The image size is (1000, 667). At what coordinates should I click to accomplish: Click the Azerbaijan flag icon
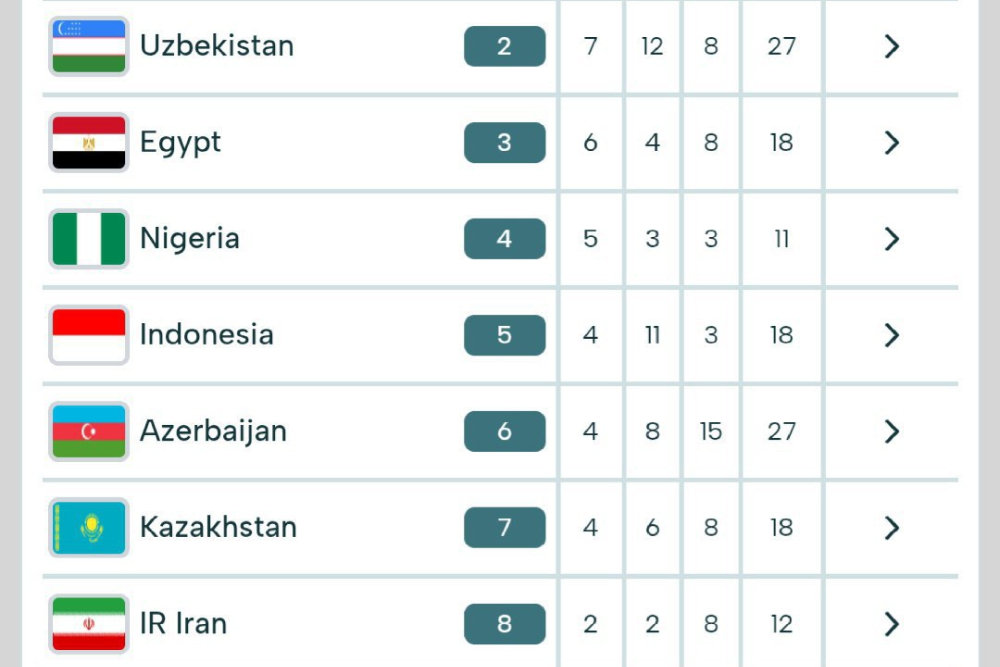tap(89, 431)
